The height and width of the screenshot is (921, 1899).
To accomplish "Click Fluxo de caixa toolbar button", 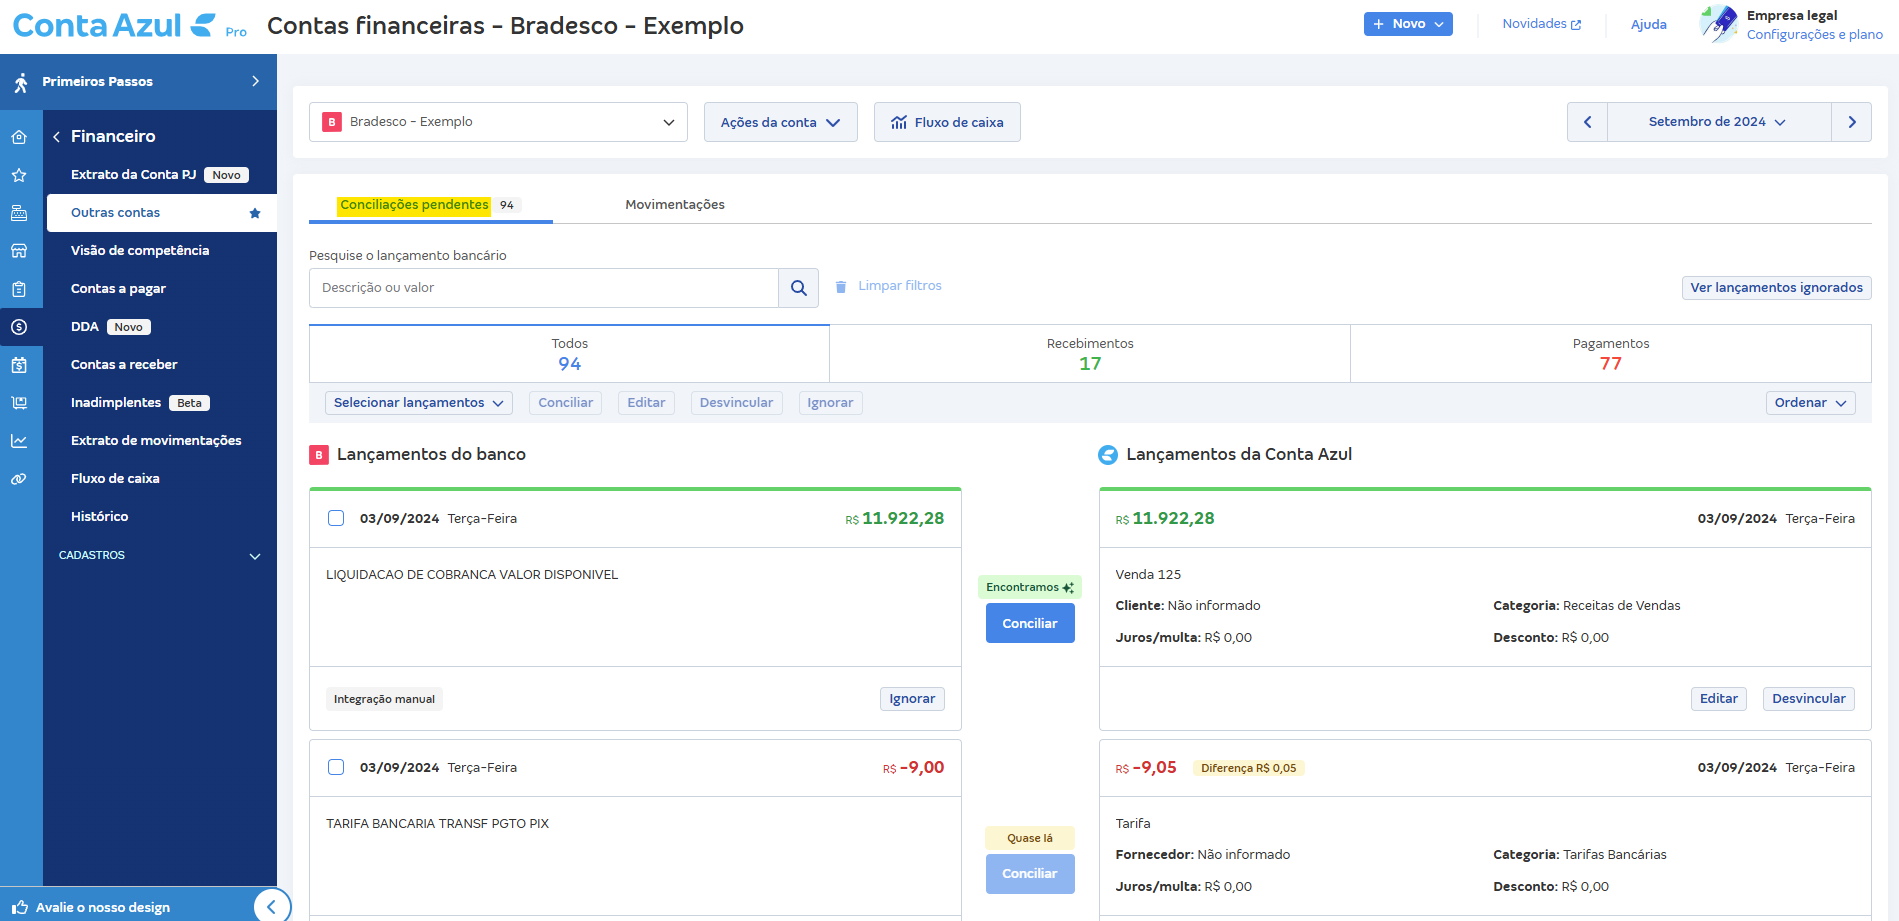I will pos(947,122).
